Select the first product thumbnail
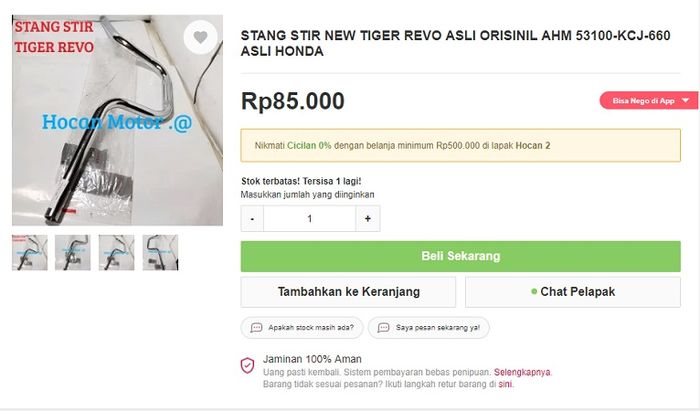This screenshot has height=411, width=700. (29, 253)
